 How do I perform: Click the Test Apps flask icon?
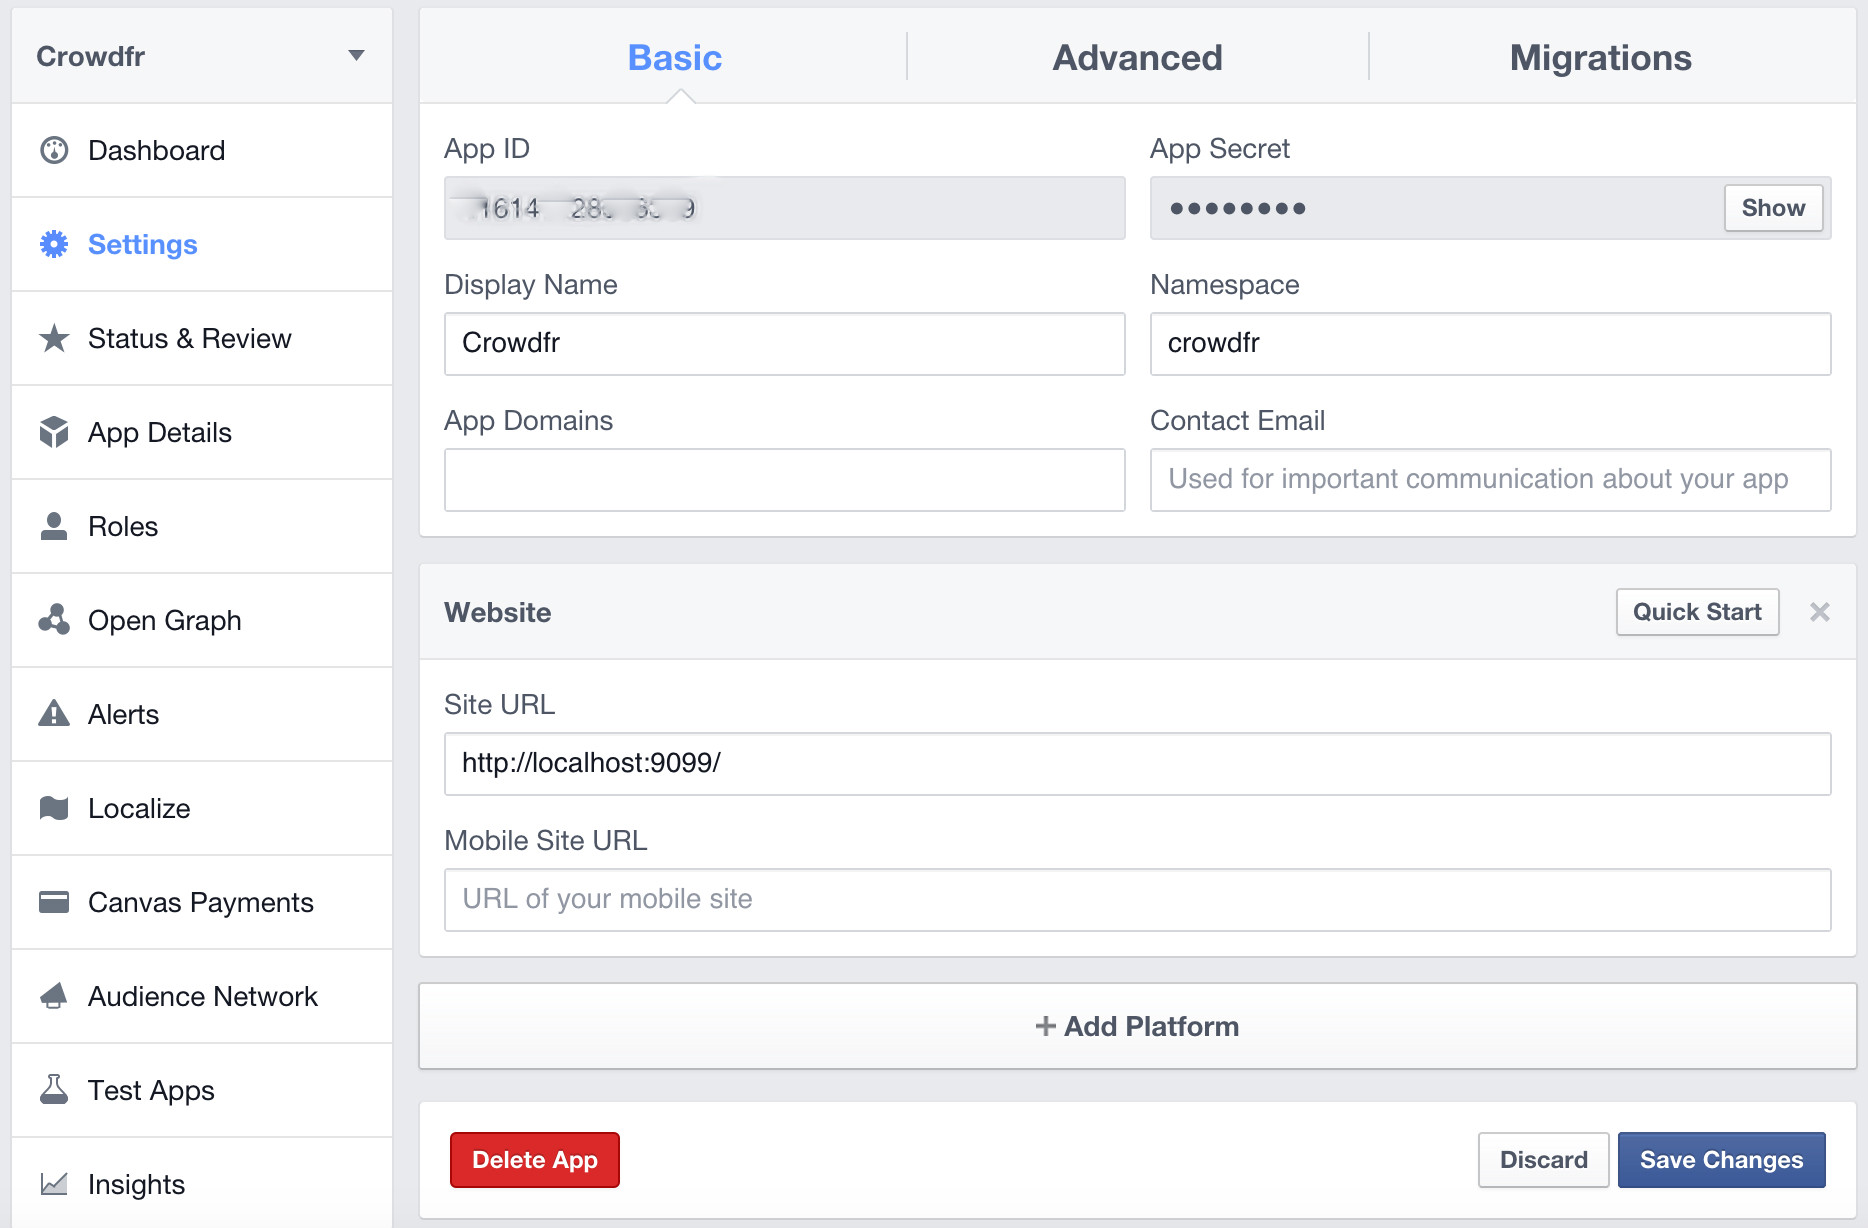(x=54, y=1090)
